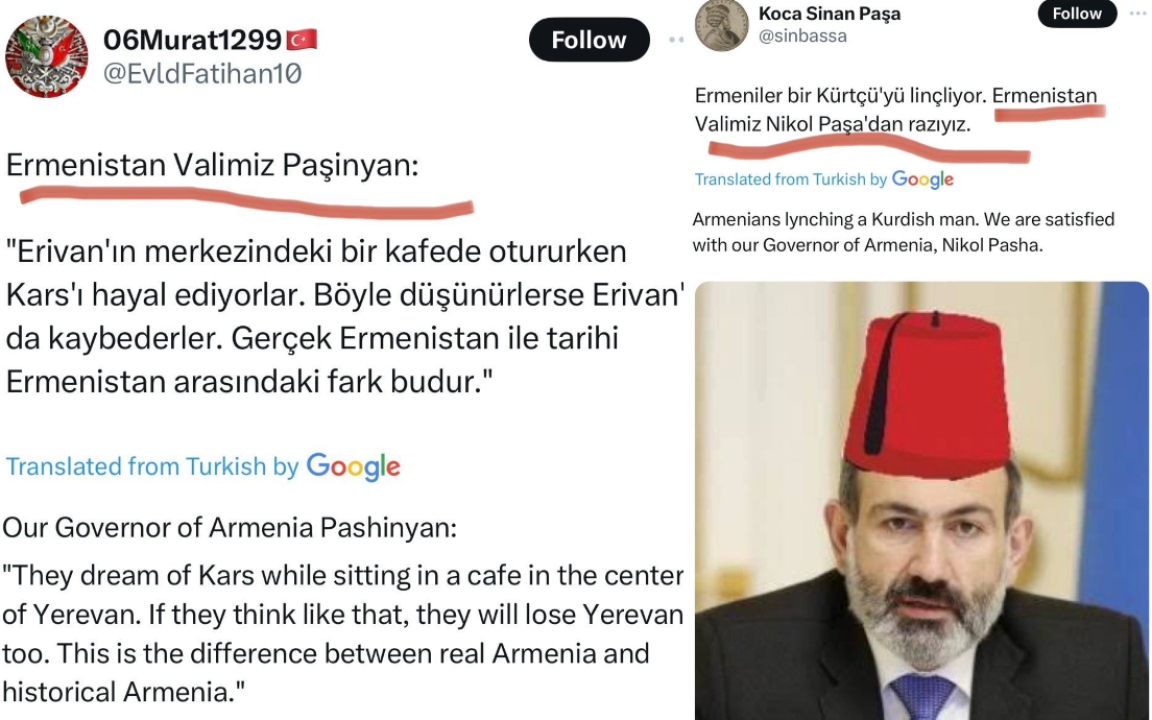Open the @EvldFatihan10 handle
Viewport: 1152px width, 720px height.
(x=202, y=73)
